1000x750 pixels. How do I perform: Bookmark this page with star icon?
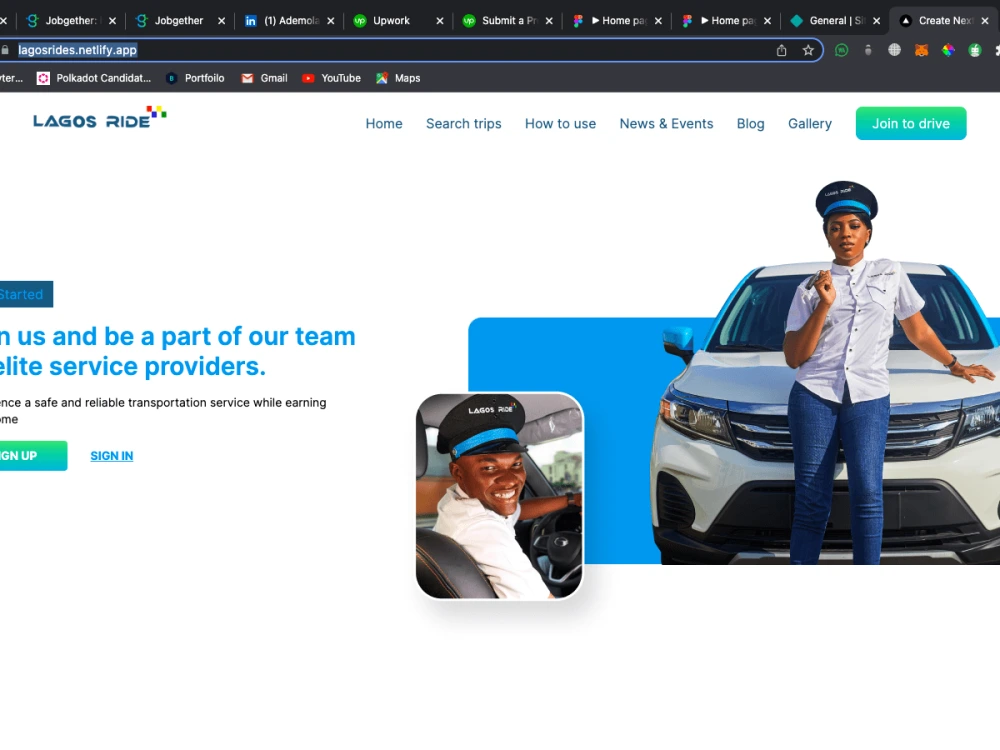coord(808,50)
